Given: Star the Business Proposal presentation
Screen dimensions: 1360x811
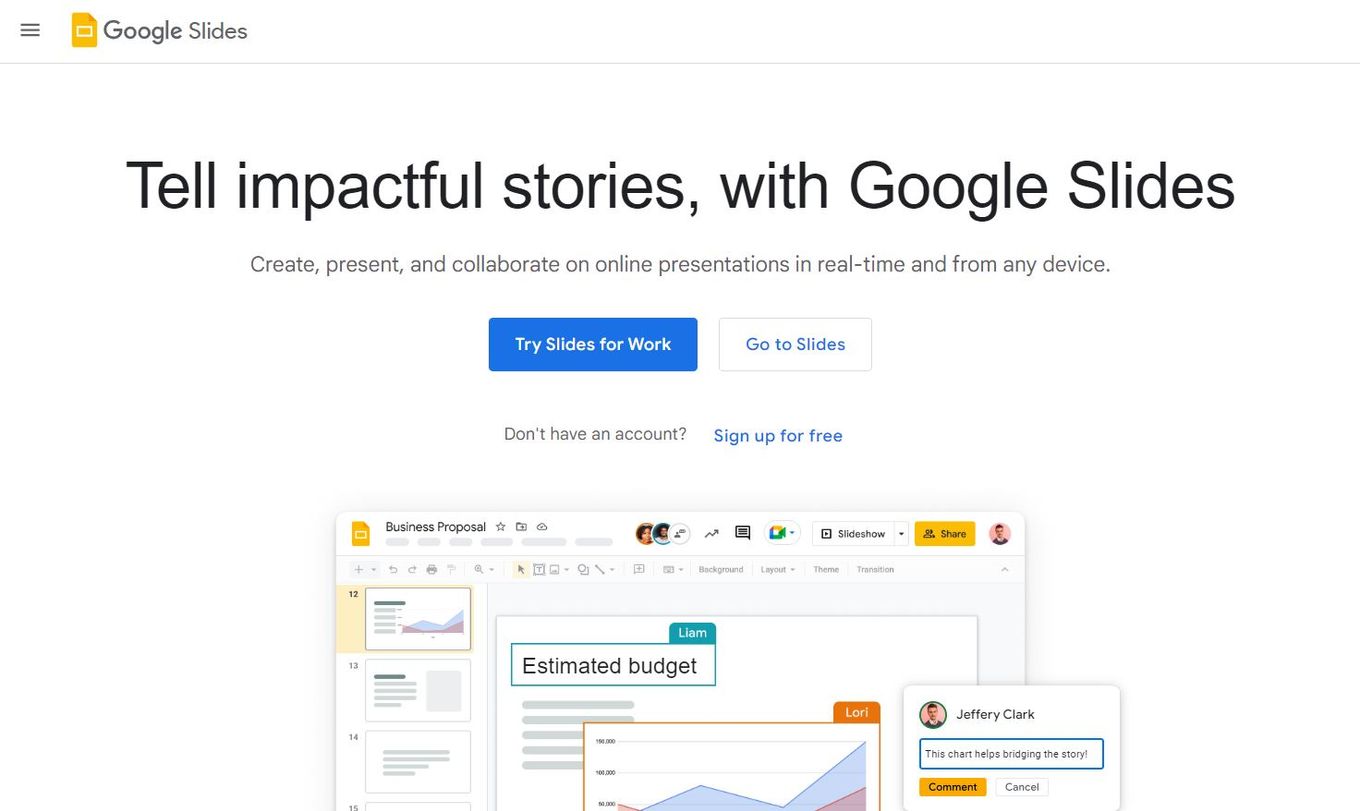Looking at the screenshot, I should 500,526.
